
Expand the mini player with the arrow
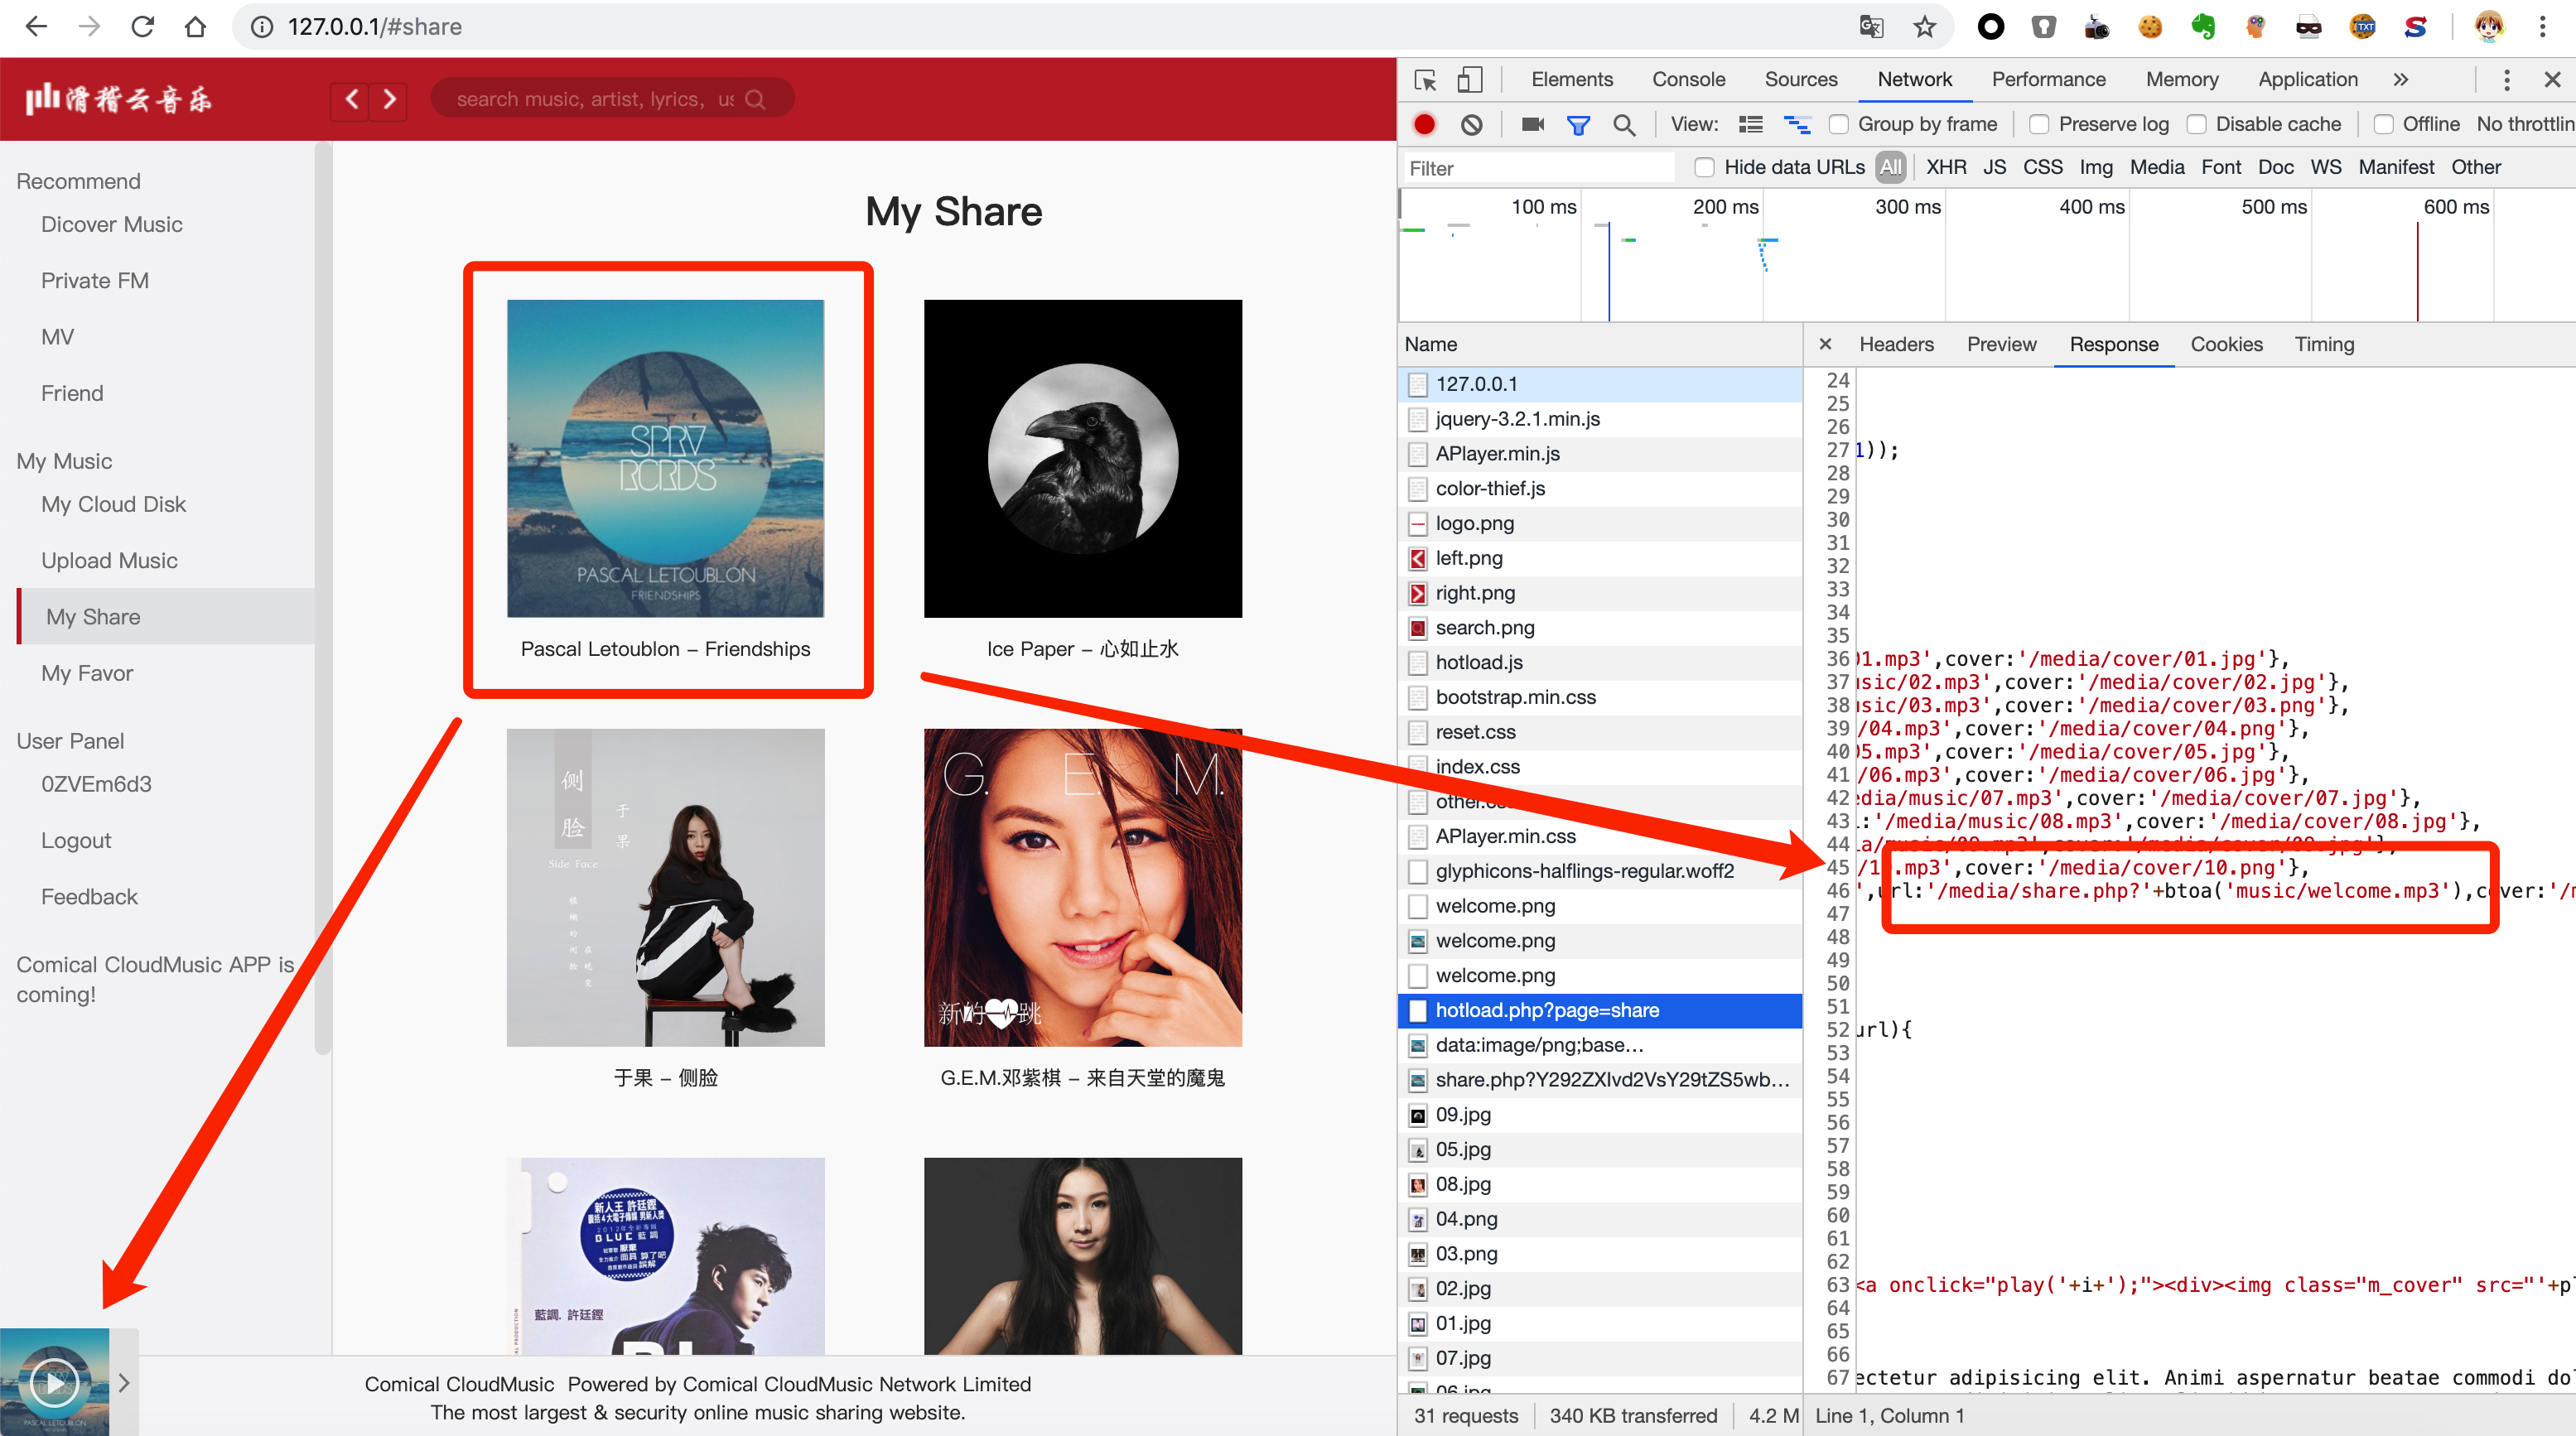point(124,1383)
